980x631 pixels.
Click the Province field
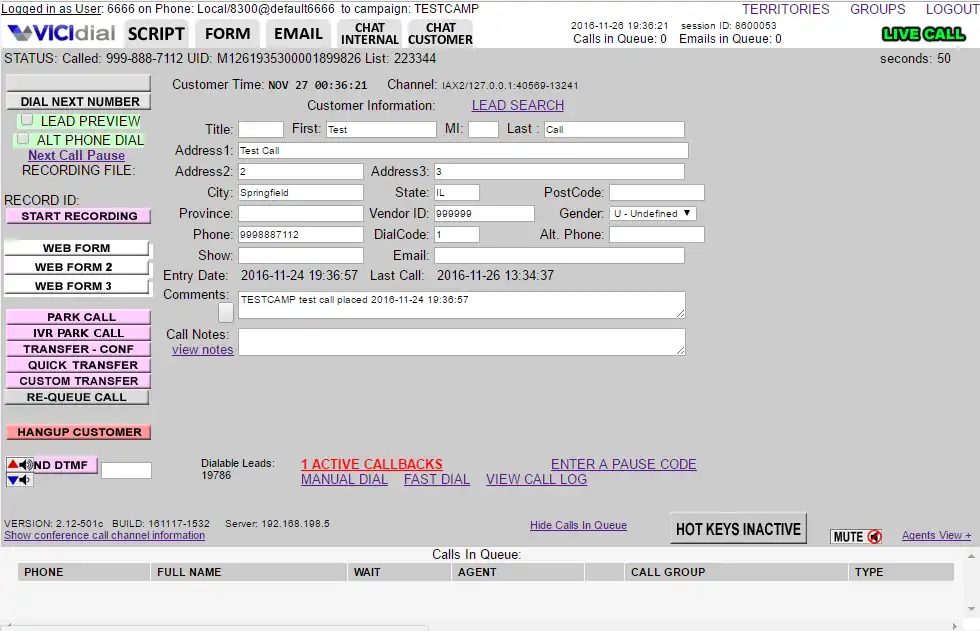pyautogui.click(x=301, y=214)
